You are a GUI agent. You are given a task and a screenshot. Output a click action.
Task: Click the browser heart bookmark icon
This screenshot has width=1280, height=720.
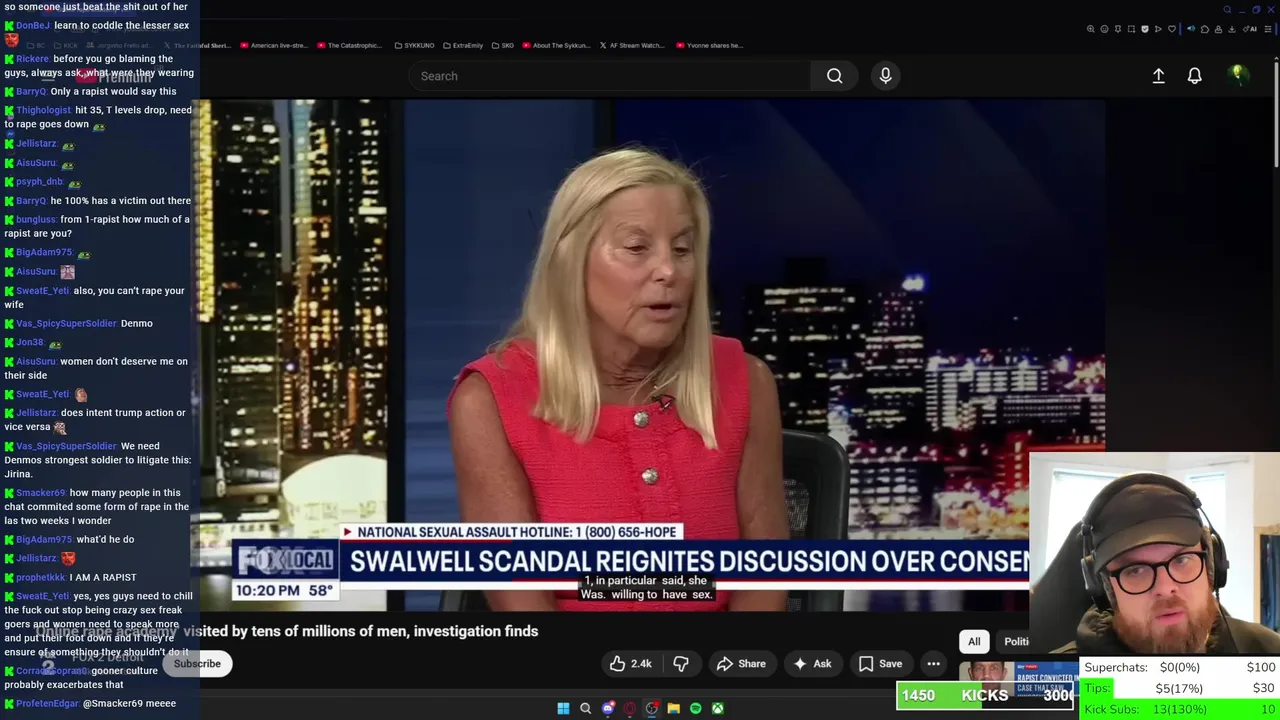point(1172,29)
